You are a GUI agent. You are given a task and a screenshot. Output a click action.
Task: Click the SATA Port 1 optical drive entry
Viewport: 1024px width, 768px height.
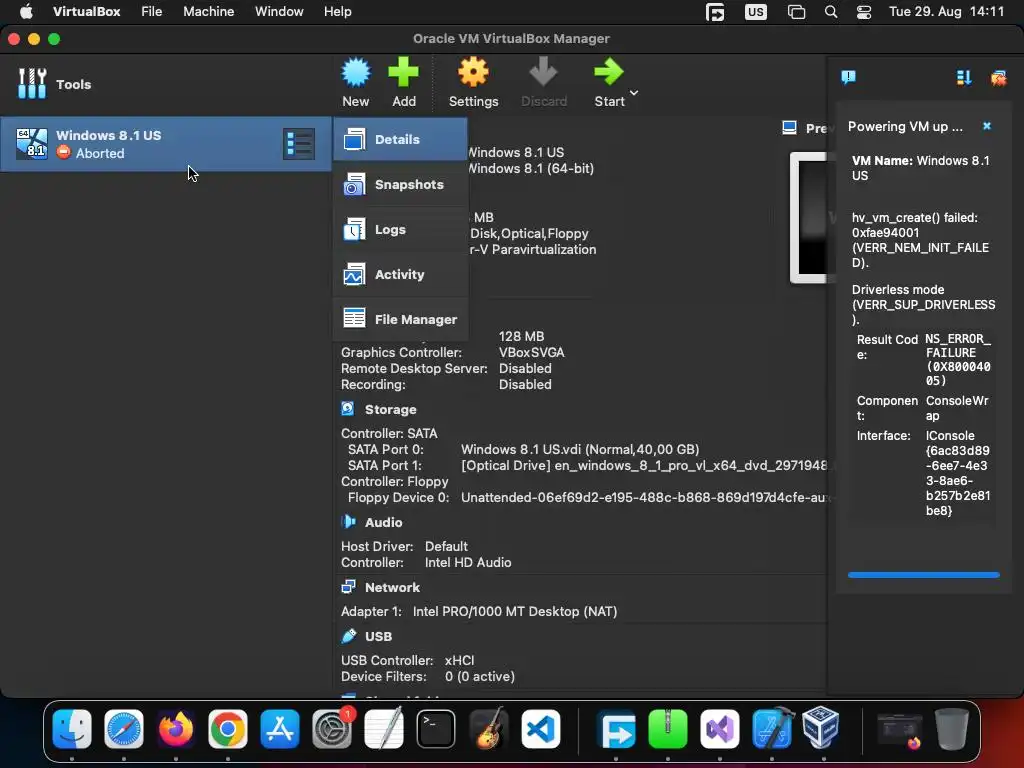point(644,466)
